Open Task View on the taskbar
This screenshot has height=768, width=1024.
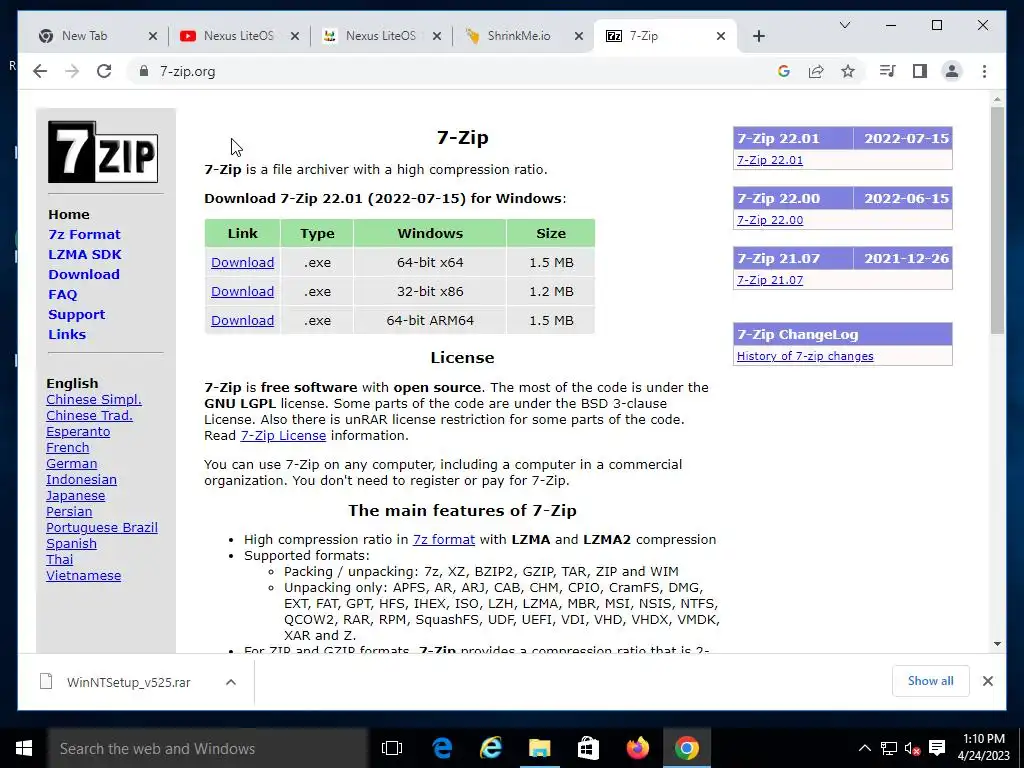[392, 748]
